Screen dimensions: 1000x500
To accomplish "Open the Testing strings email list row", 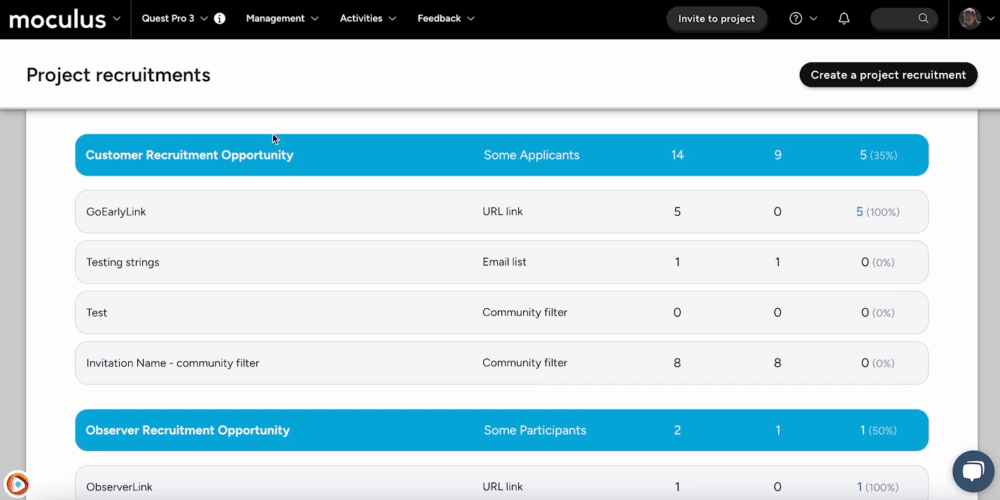I will click(x=123, y=262).
